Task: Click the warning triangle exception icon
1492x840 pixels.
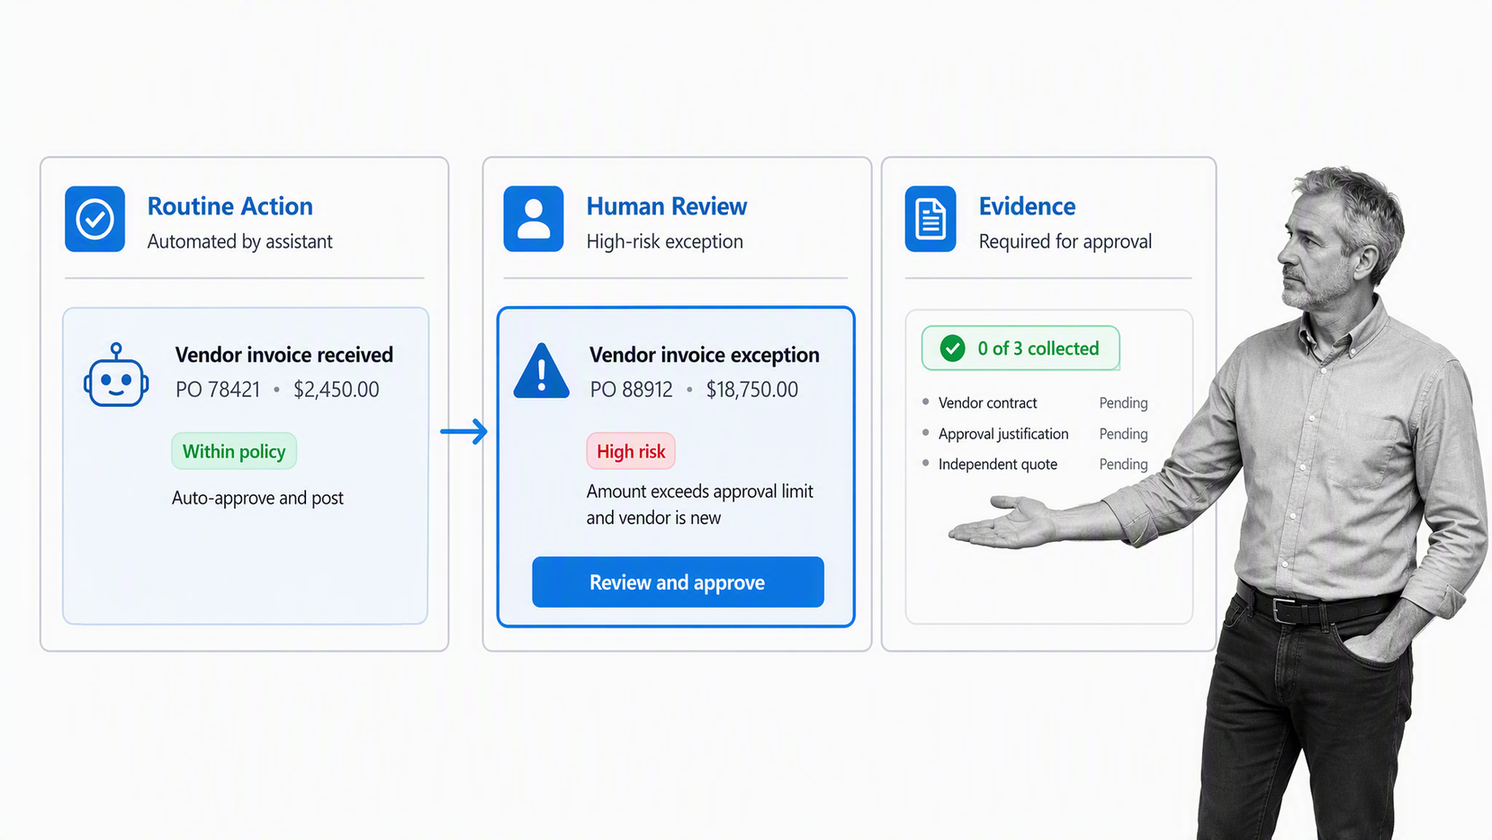Action: (541, 371)
